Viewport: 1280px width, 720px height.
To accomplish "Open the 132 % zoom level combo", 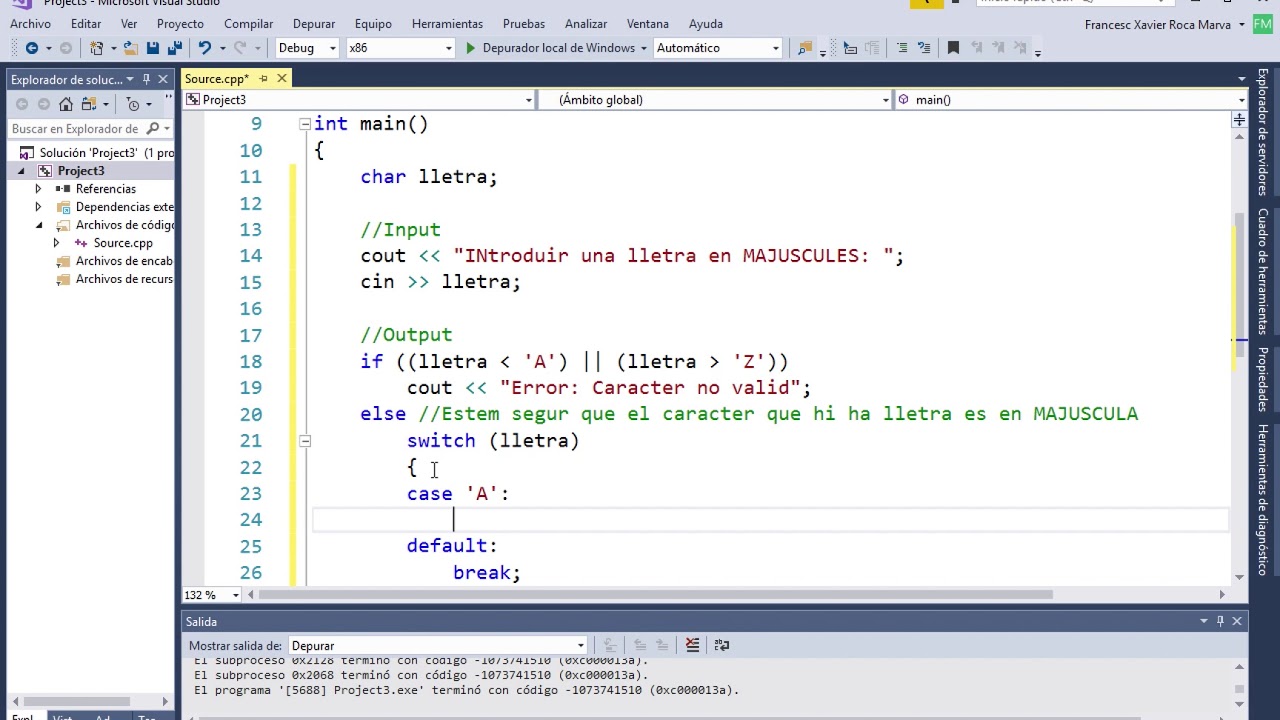I will point(213,595).
